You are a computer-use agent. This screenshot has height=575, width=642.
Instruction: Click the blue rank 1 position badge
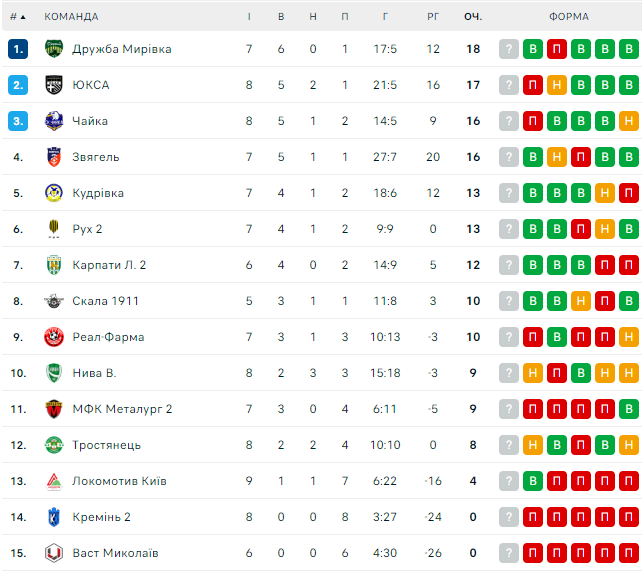(18, 49)
